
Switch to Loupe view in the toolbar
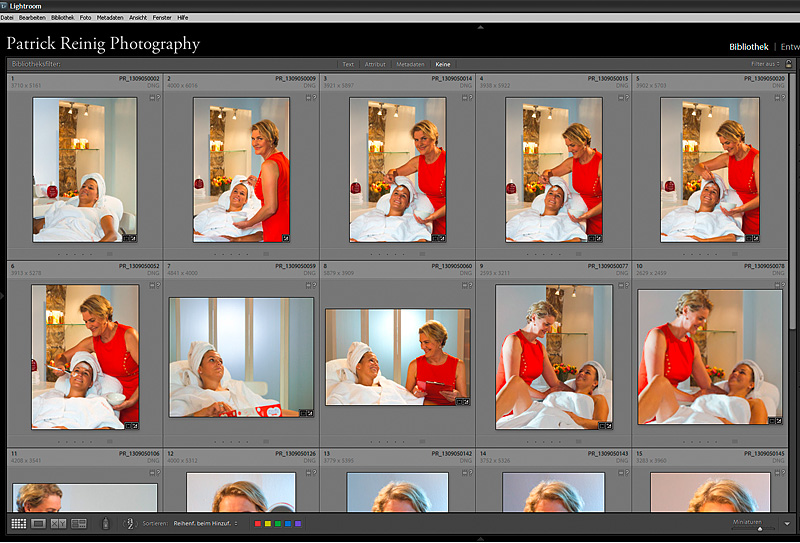point(39,523)
